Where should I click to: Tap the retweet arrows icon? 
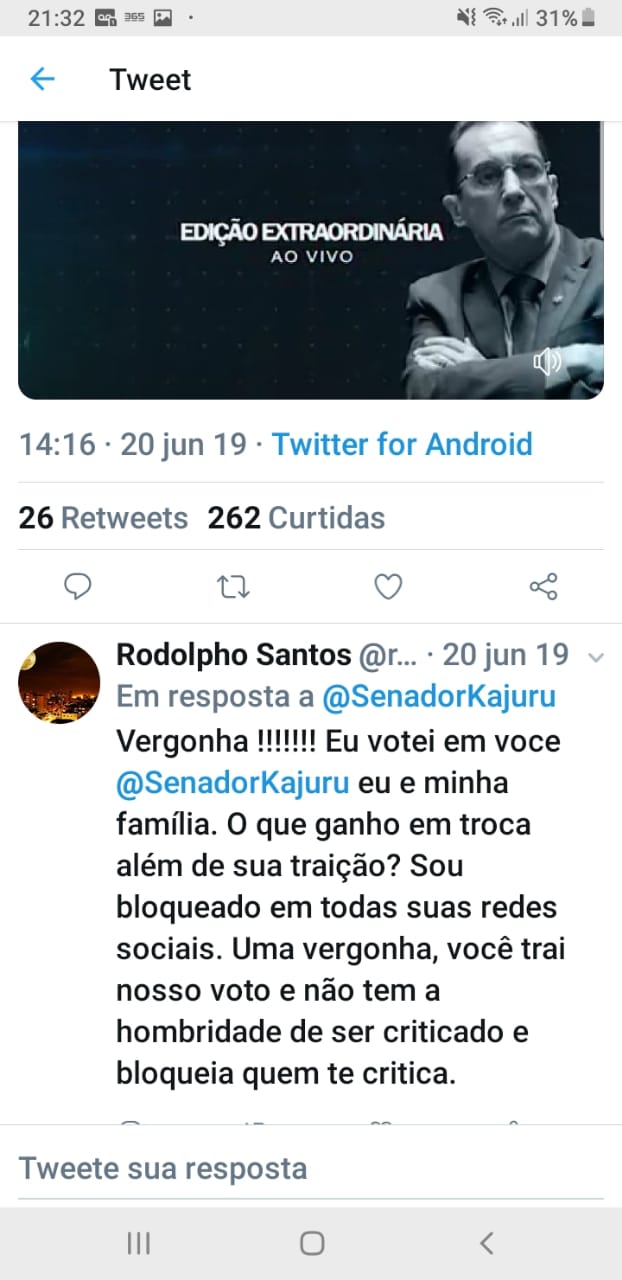(233, 587)
